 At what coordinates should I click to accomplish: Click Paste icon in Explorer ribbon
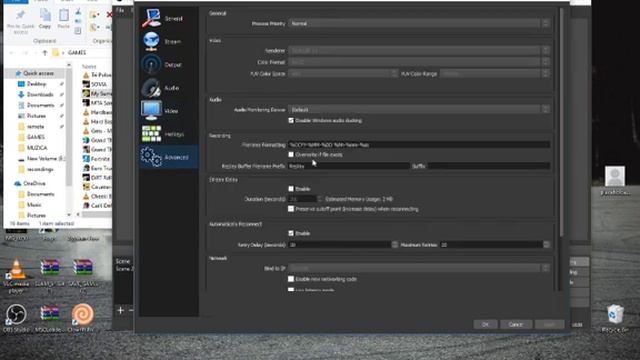(x=63, y=19)
